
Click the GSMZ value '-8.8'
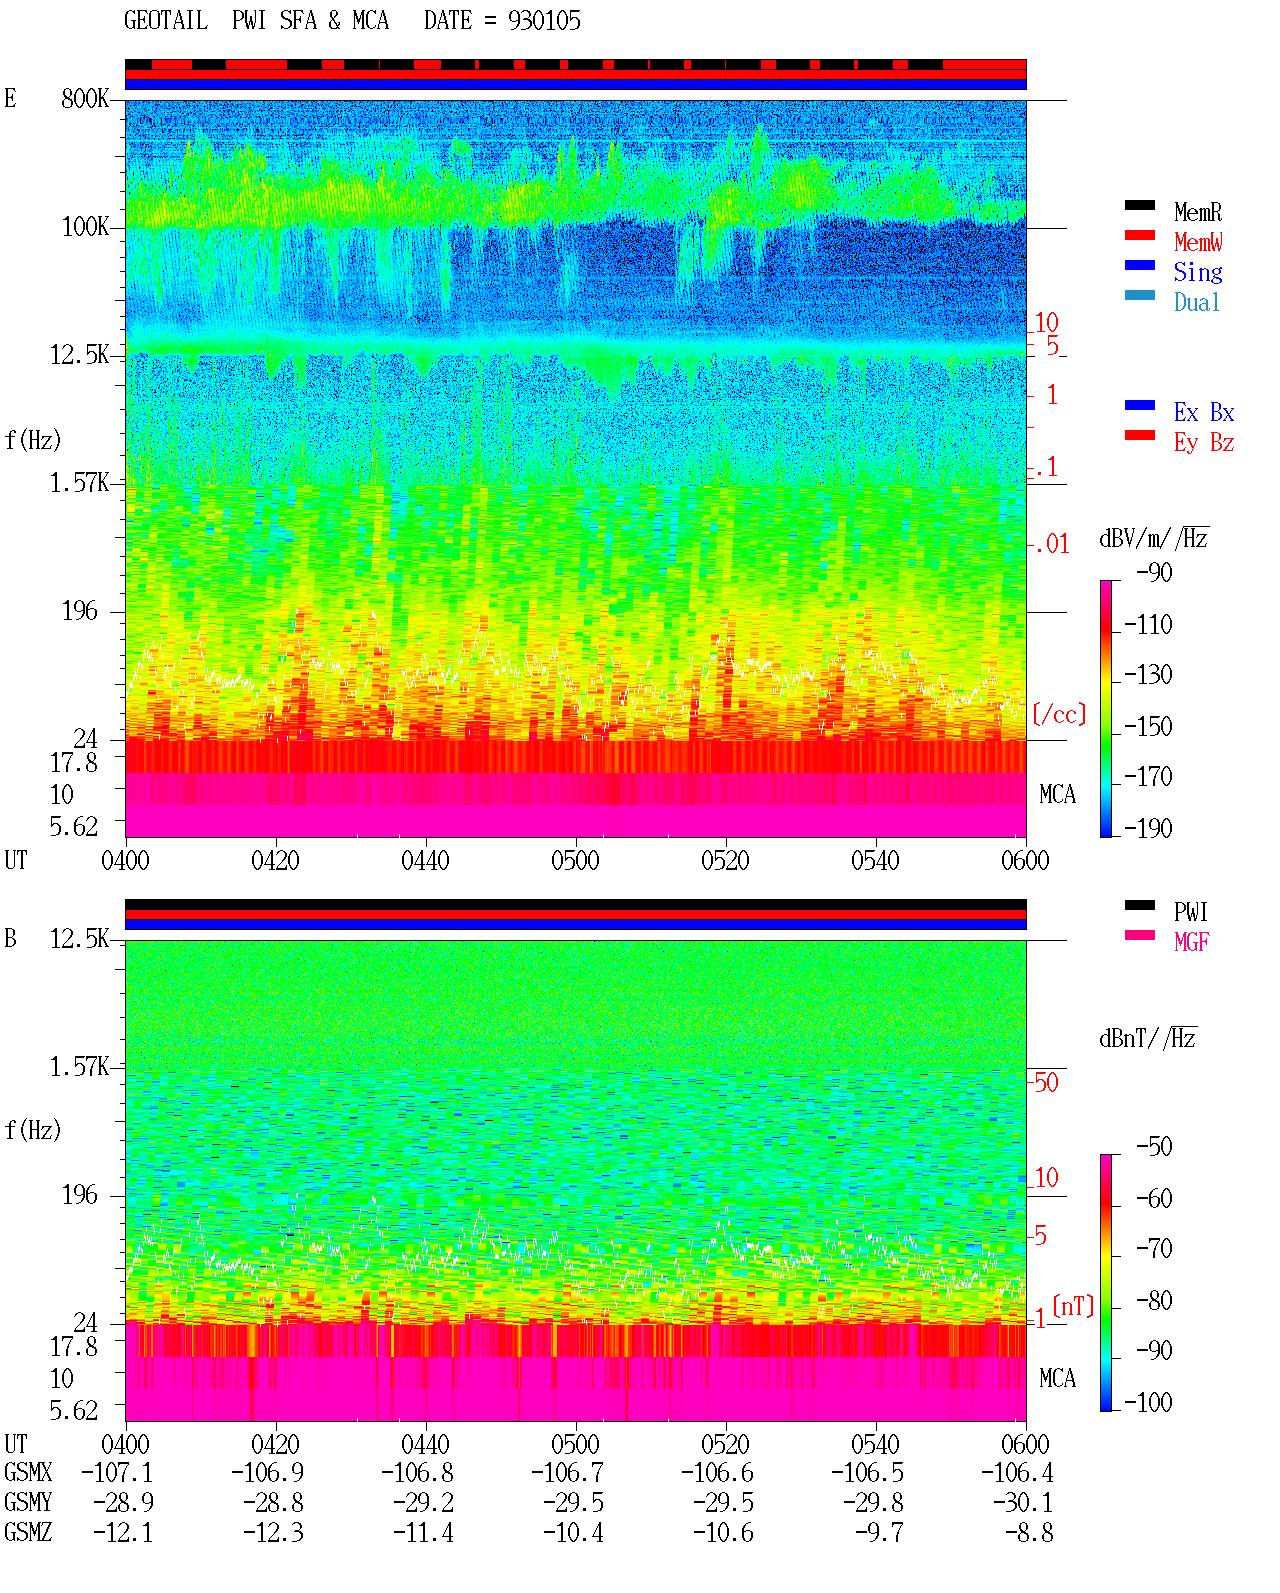[1029, 1533]
